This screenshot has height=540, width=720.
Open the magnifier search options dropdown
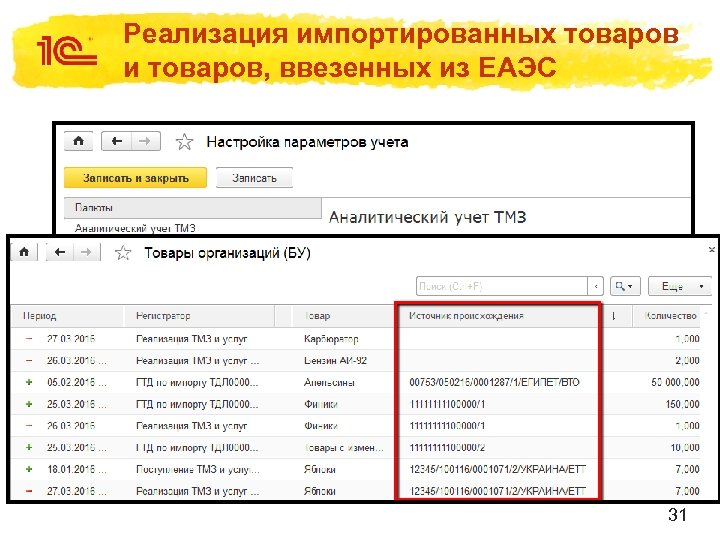tap(624, 286)
